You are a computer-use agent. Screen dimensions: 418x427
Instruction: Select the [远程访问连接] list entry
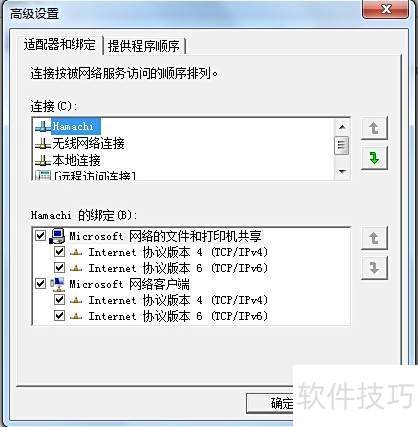coord(86,176)
